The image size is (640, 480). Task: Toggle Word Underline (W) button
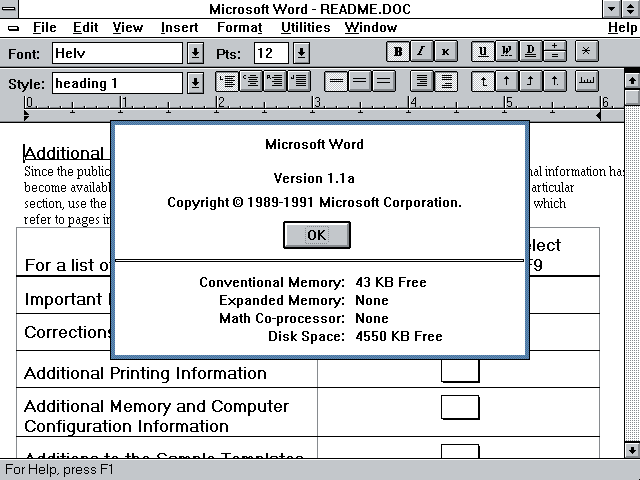coord(507,51)
